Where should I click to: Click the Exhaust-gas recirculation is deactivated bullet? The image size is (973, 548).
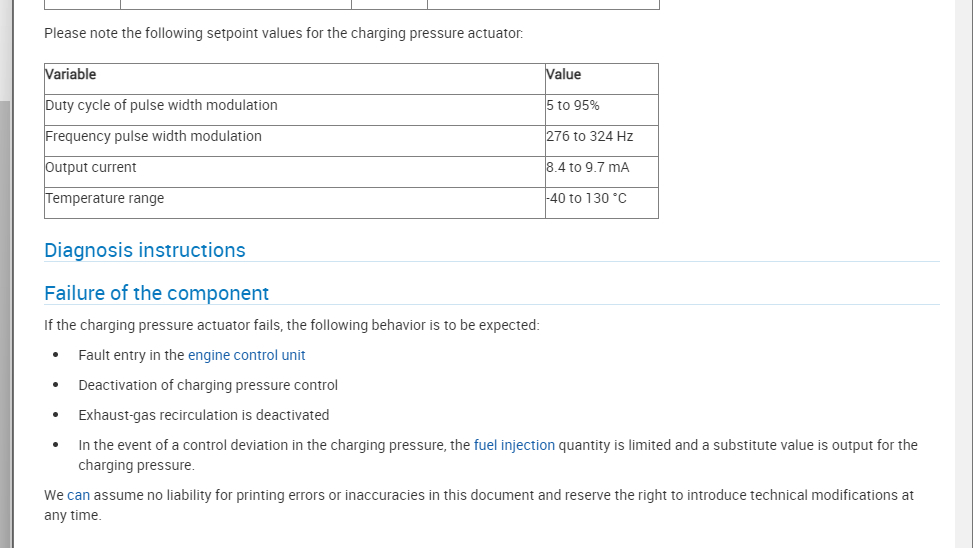pyautogui.click(x=204, y=415)
